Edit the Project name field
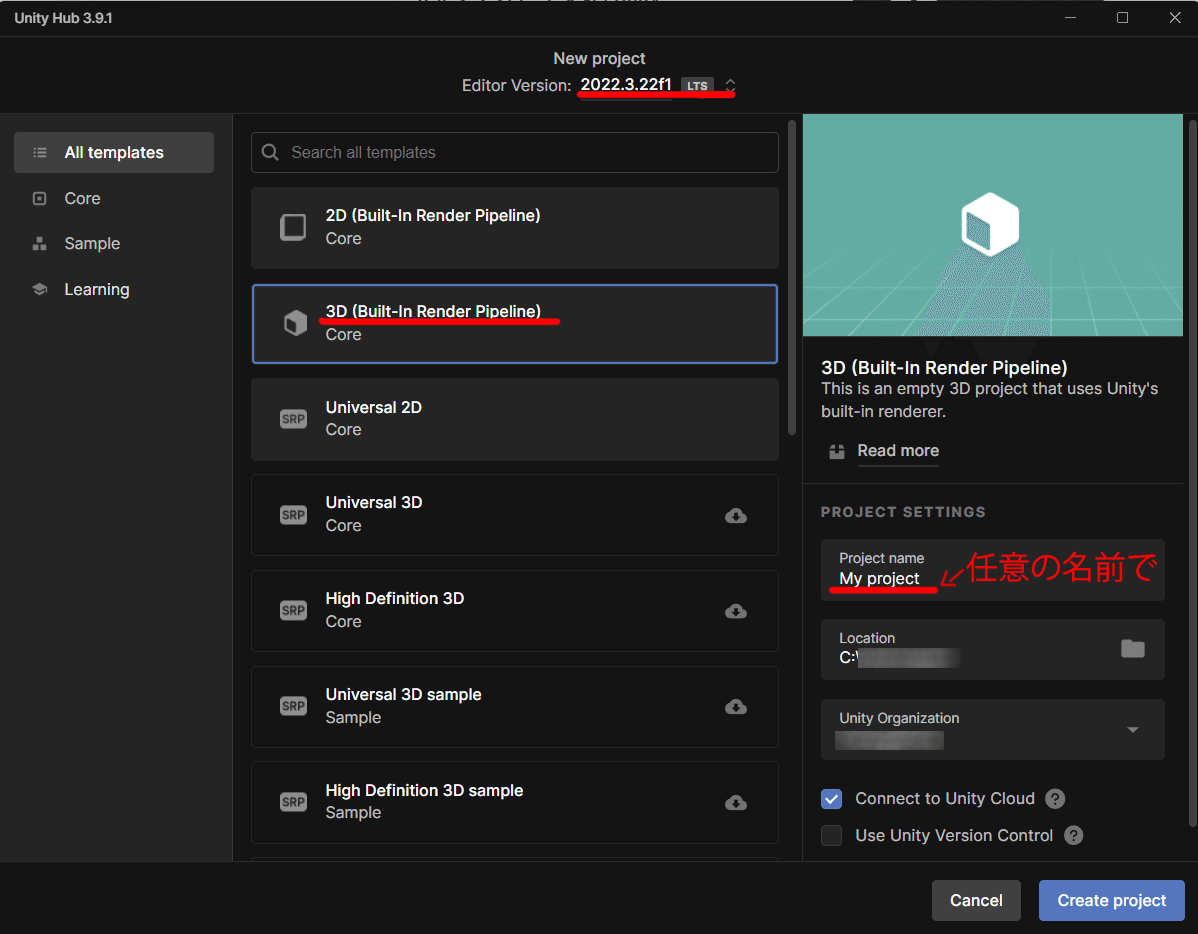This screenshot has width=1198, height=934. click(x=992, y=570)
